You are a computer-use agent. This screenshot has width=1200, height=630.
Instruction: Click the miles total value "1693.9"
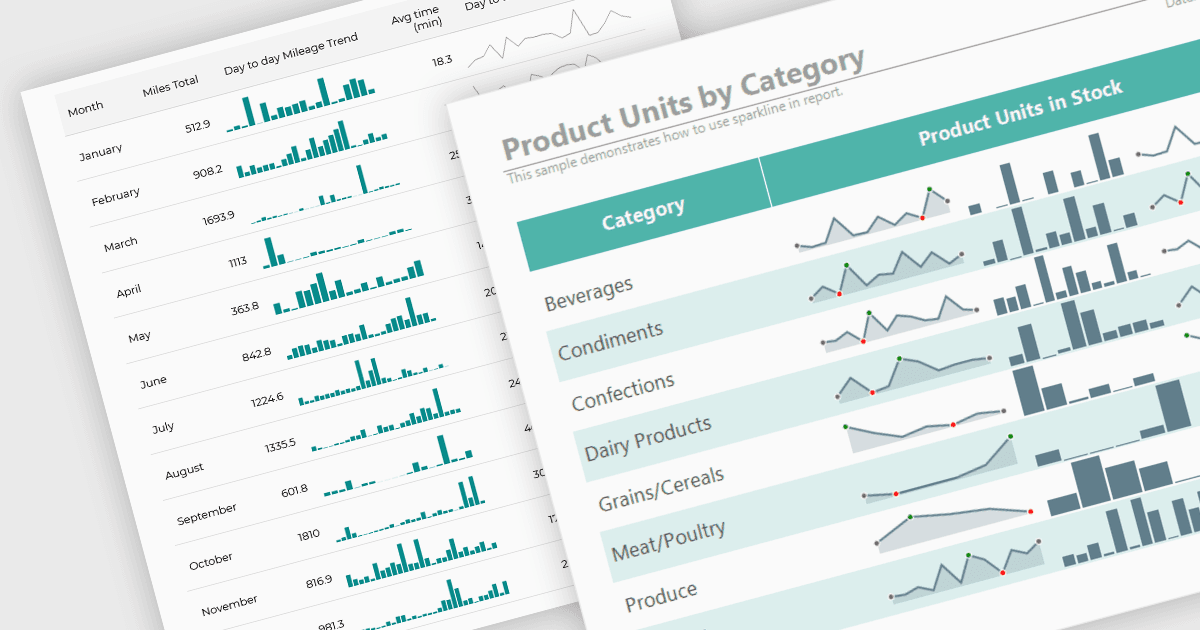pyautogui.click(x=218, y=216)
